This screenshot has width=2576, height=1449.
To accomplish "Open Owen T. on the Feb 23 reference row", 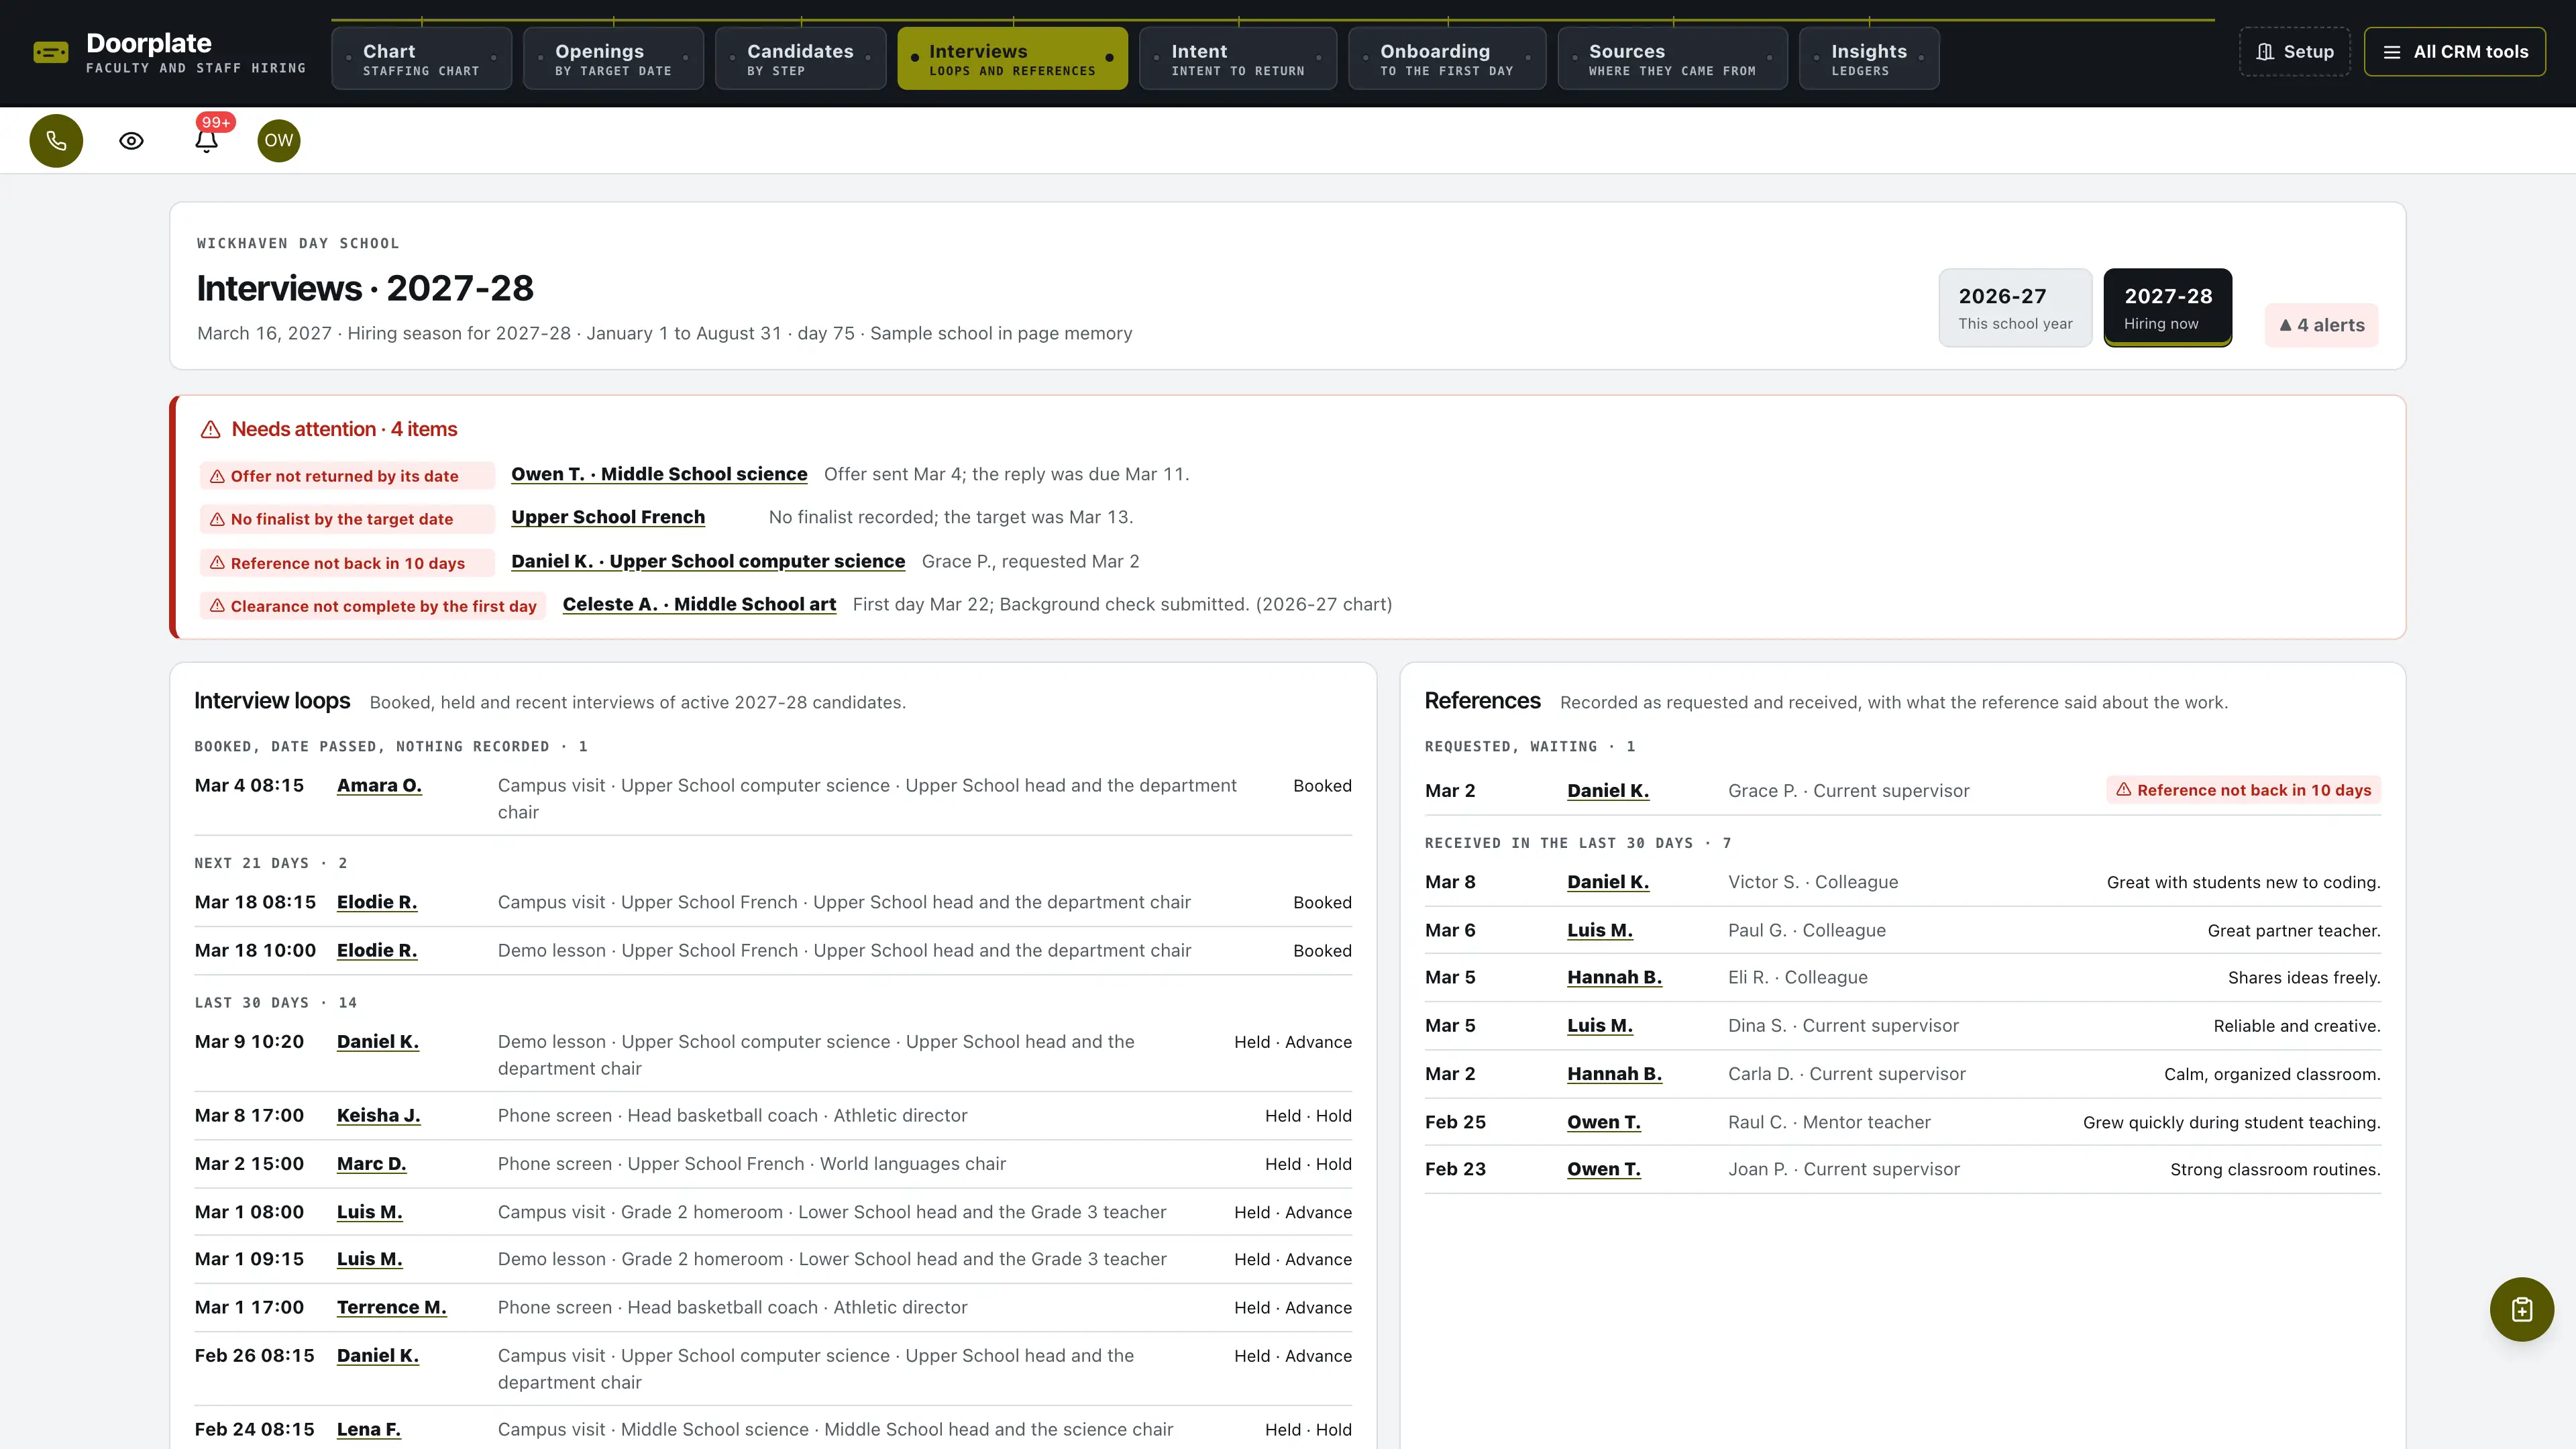I will [1603, 1169].
